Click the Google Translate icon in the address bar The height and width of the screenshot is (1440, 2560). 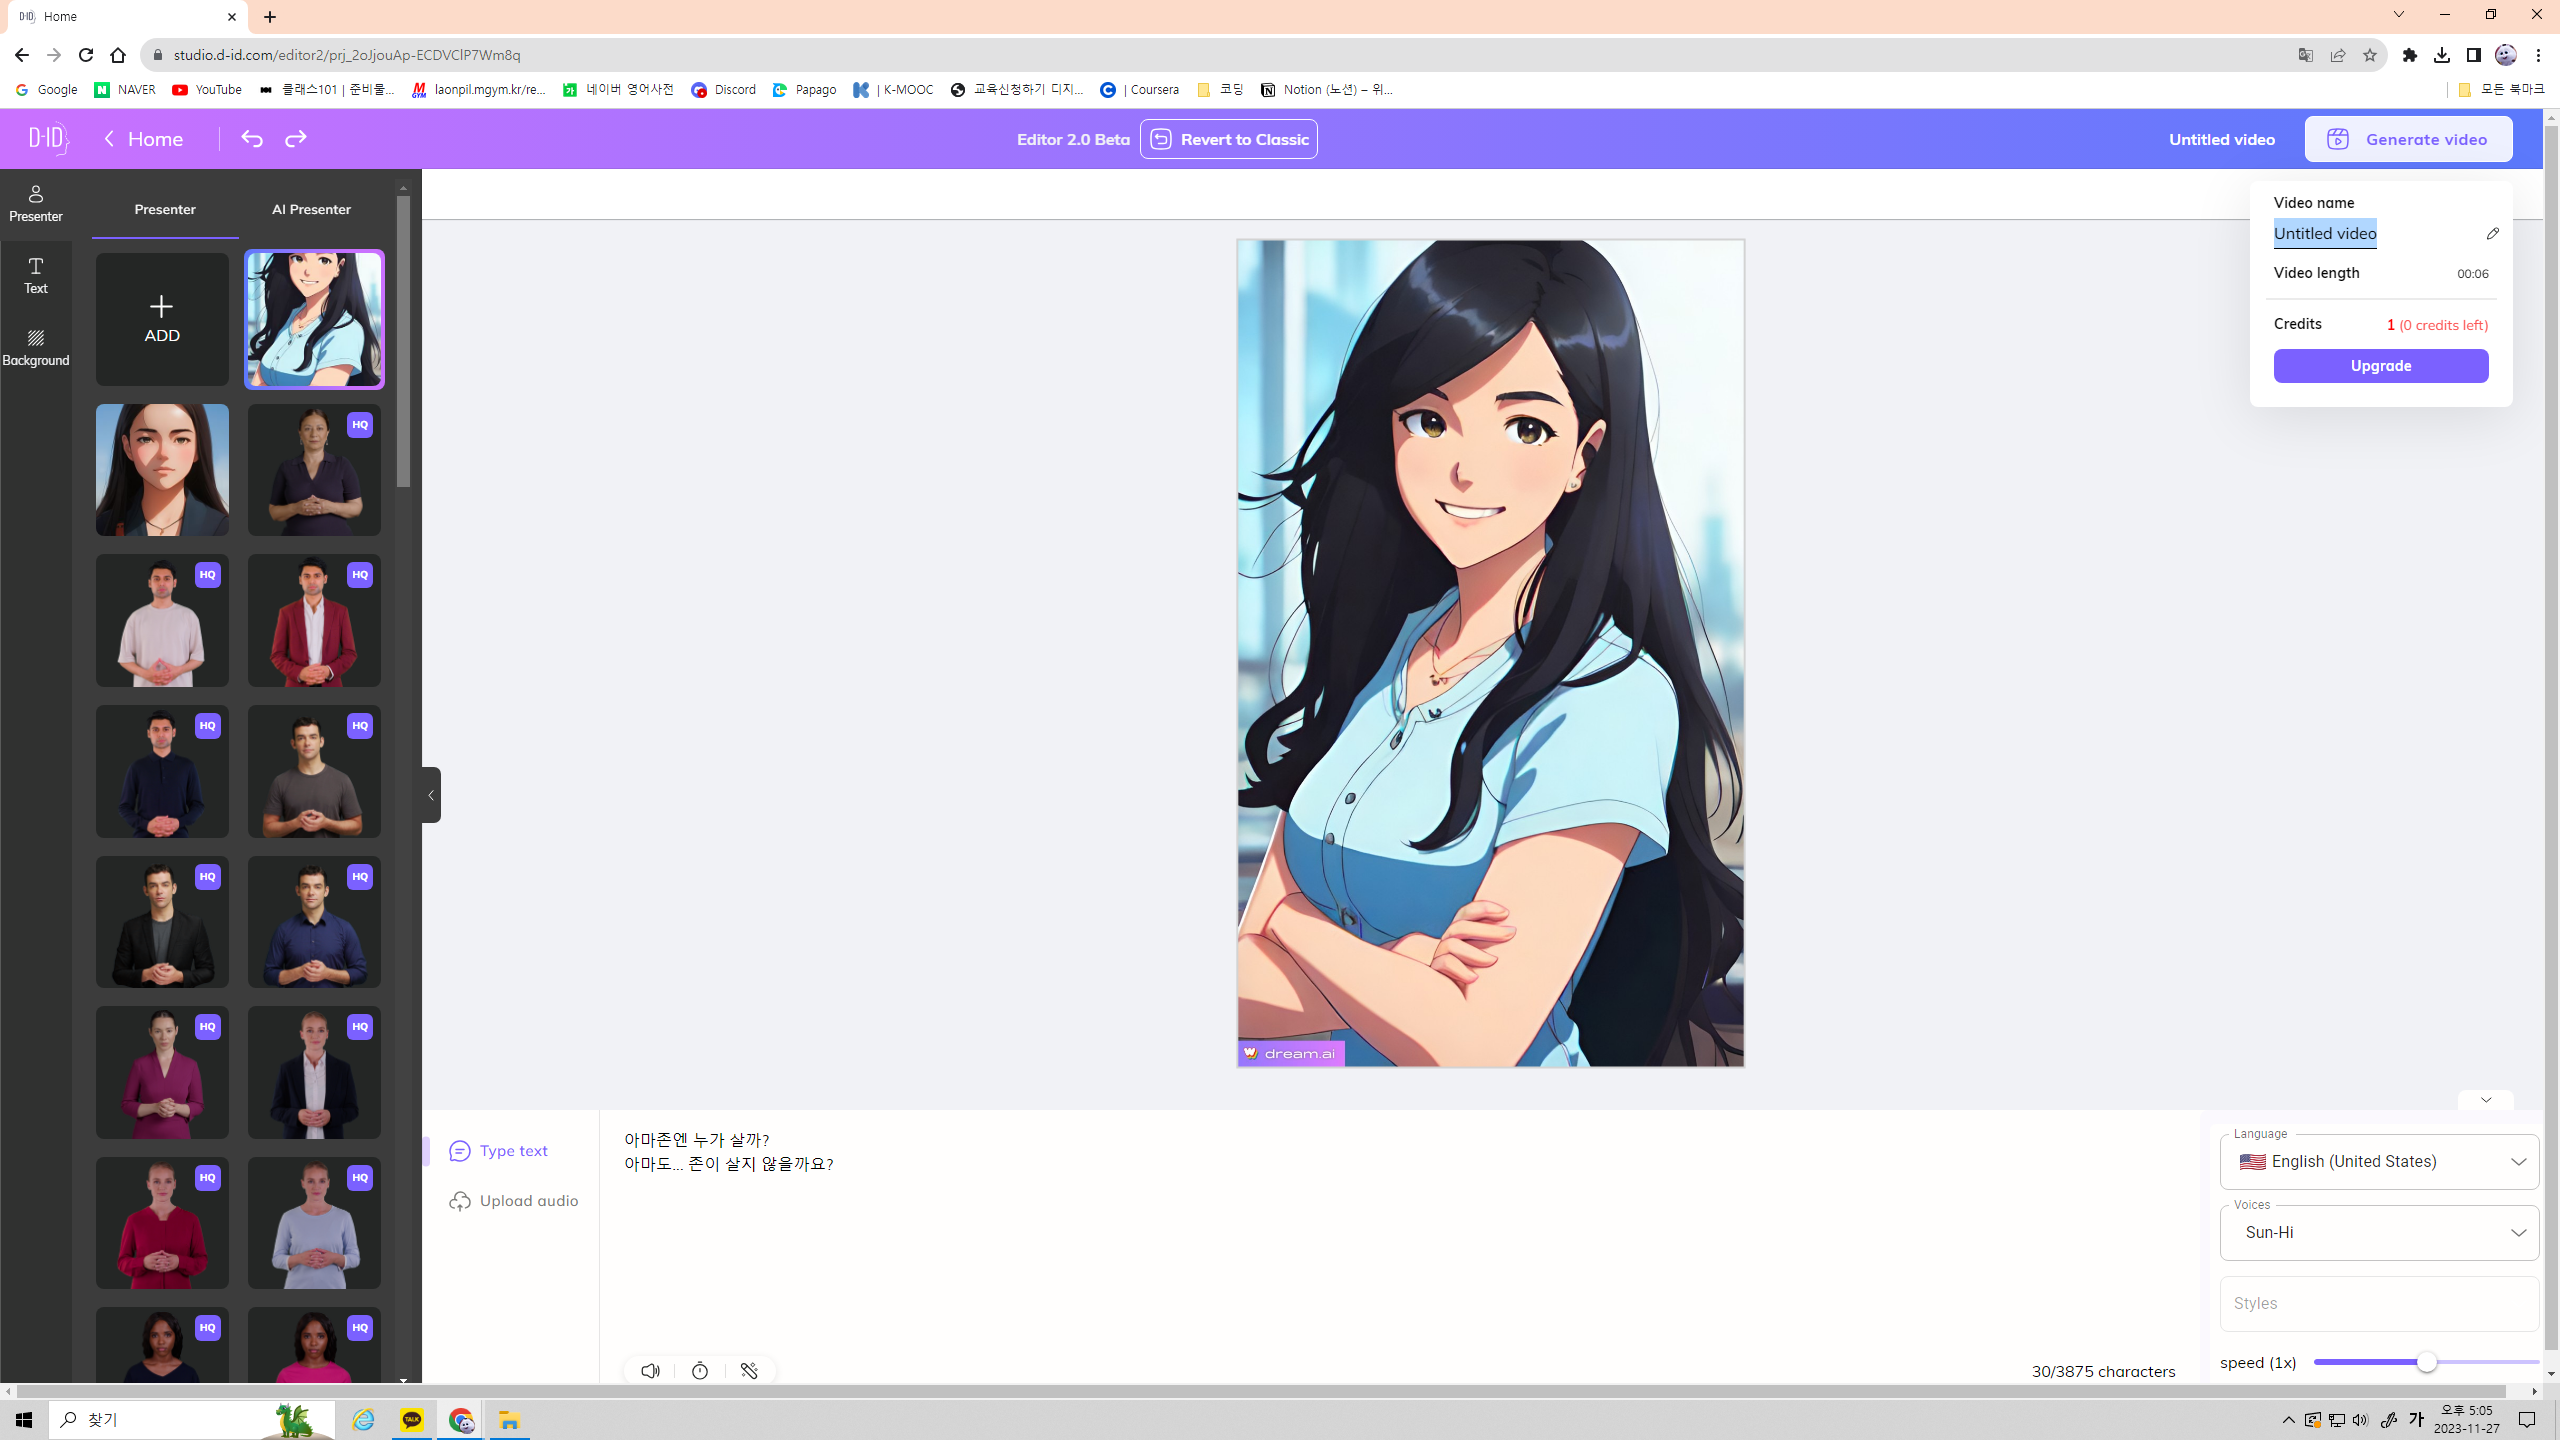(x=2306, y=55)
